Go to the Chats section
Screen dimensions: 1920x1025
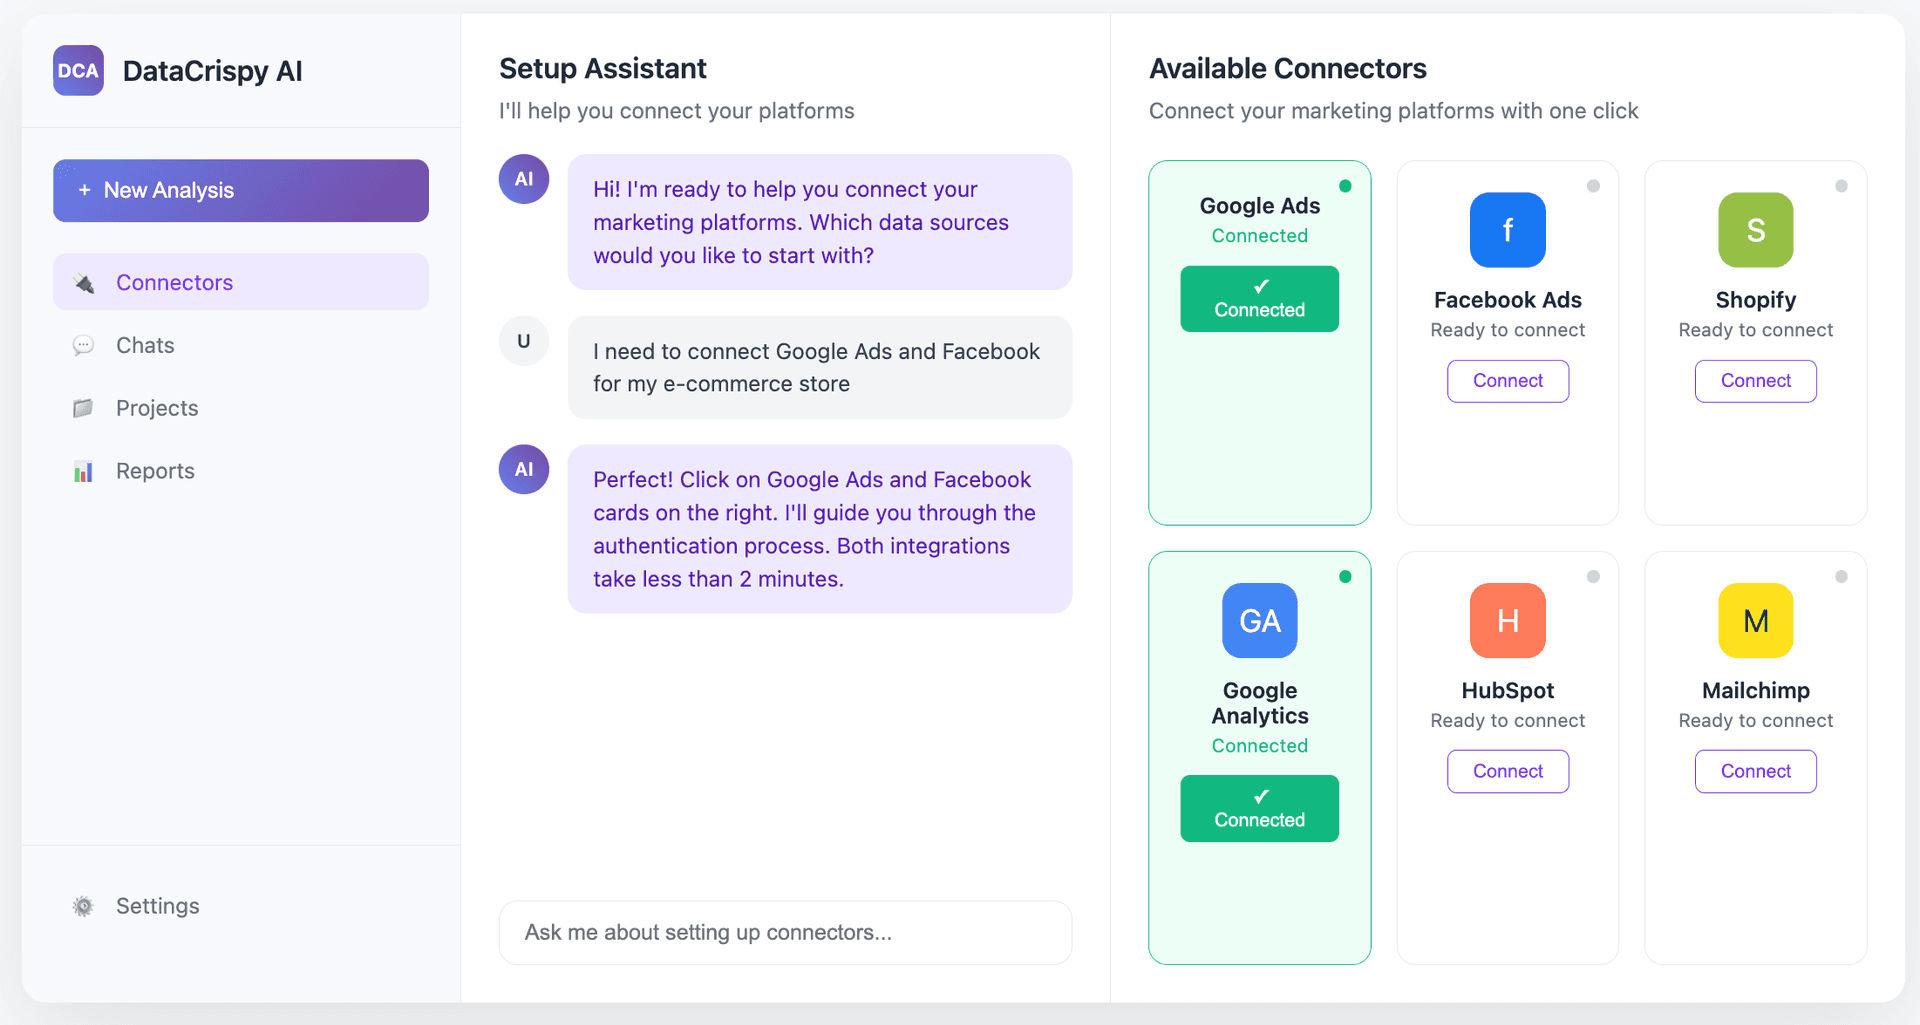point(145,346)
